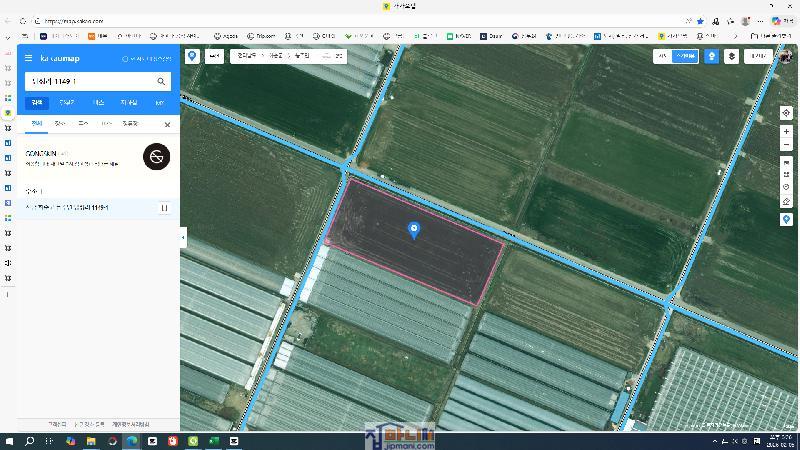Click the 1149-1 address result link
800x450 pixels.
coord(67,207)
